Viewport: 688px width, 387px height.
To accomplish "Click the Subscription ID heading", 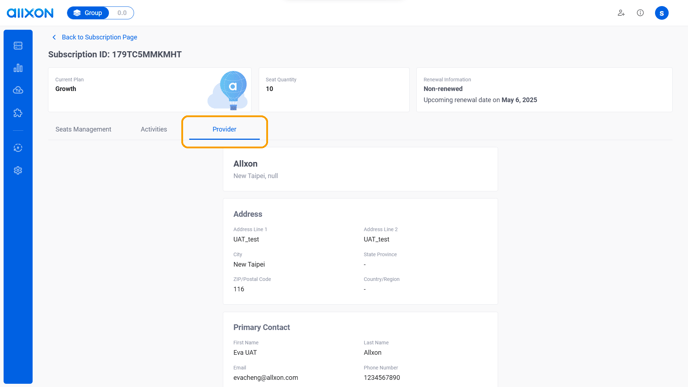I will tap(115, 54).
